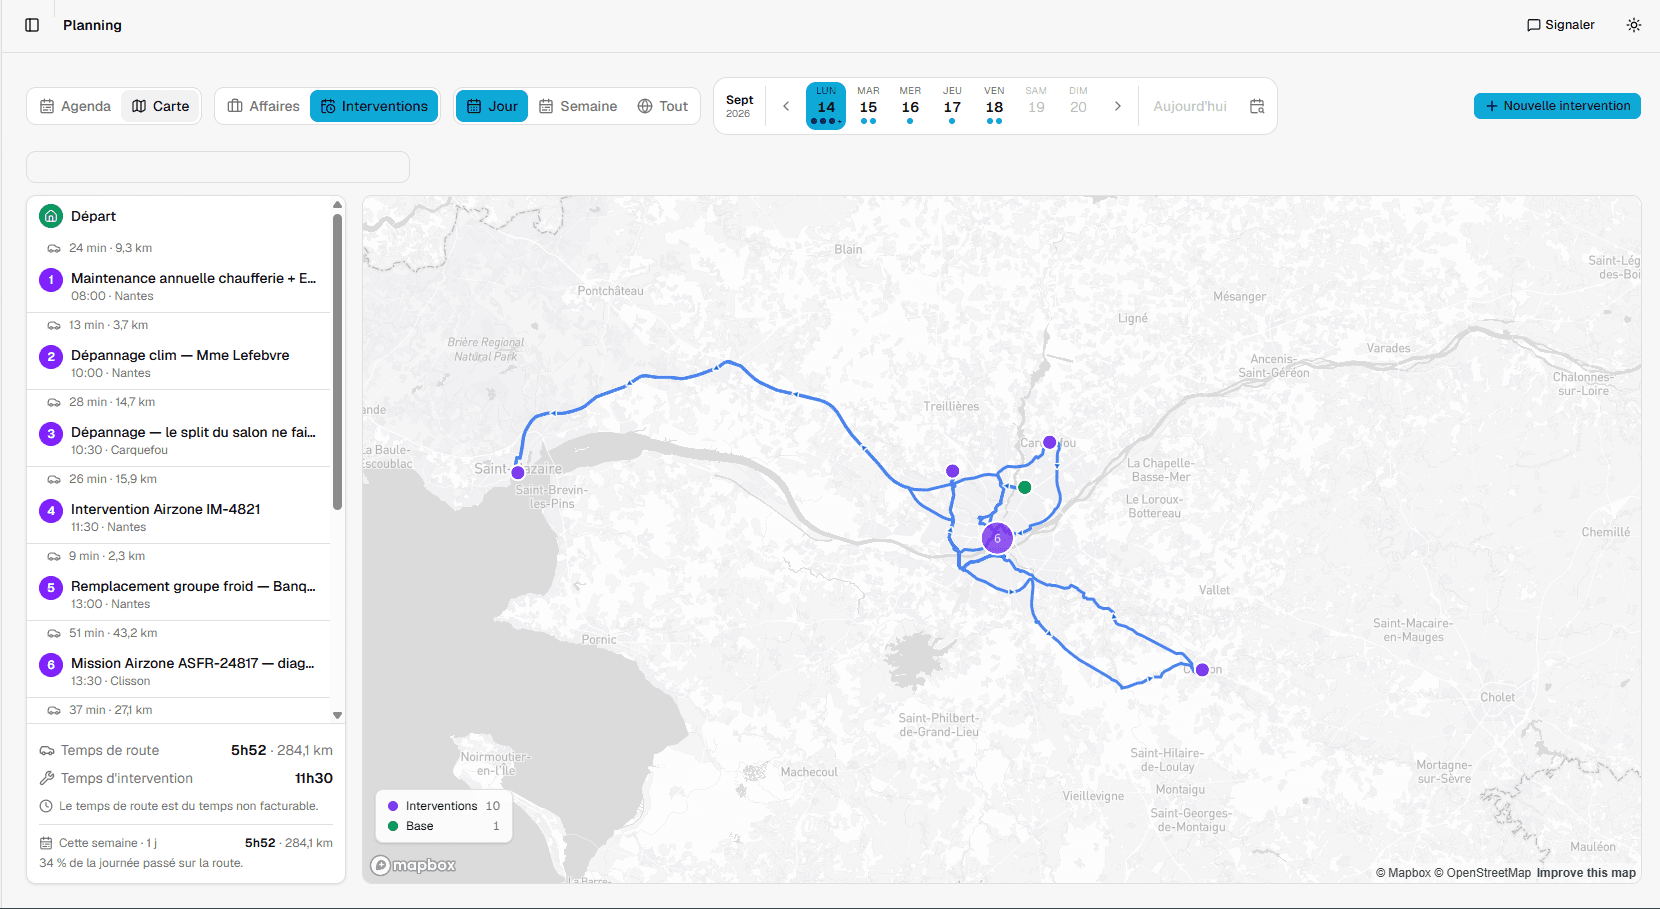Select the Semaine range

click(578, 106)
